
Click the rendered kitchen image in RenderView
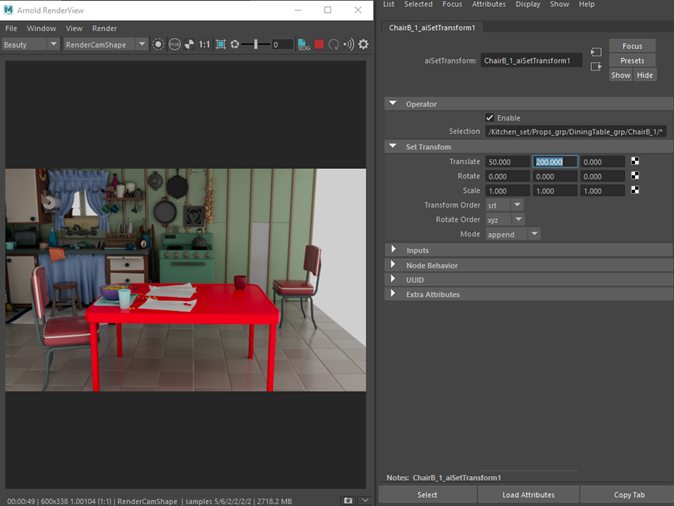point(186,280)
